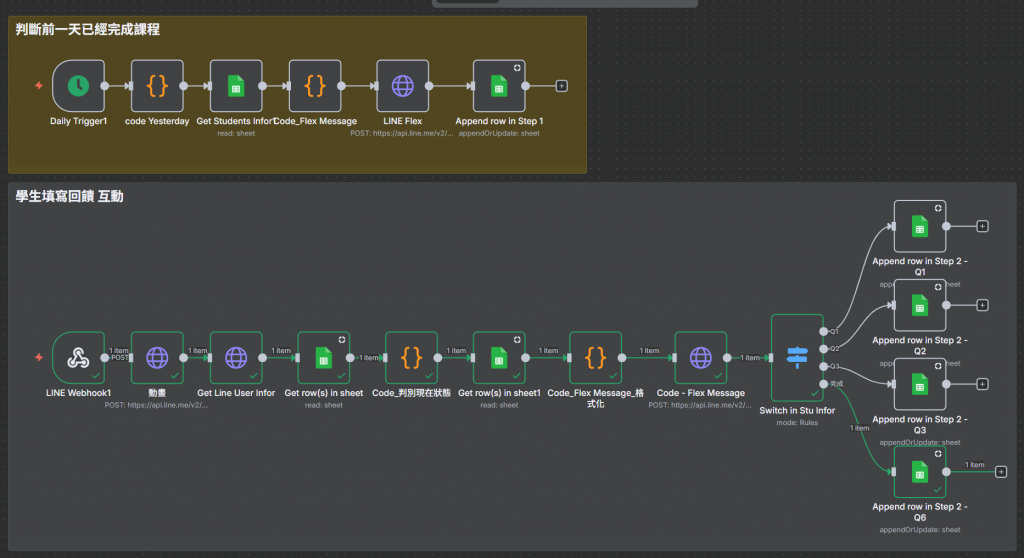The width and height of the screenshot is (1024, 558).
Task: Open Code_判別現在狀態 code node
Action: click(411, 357)
